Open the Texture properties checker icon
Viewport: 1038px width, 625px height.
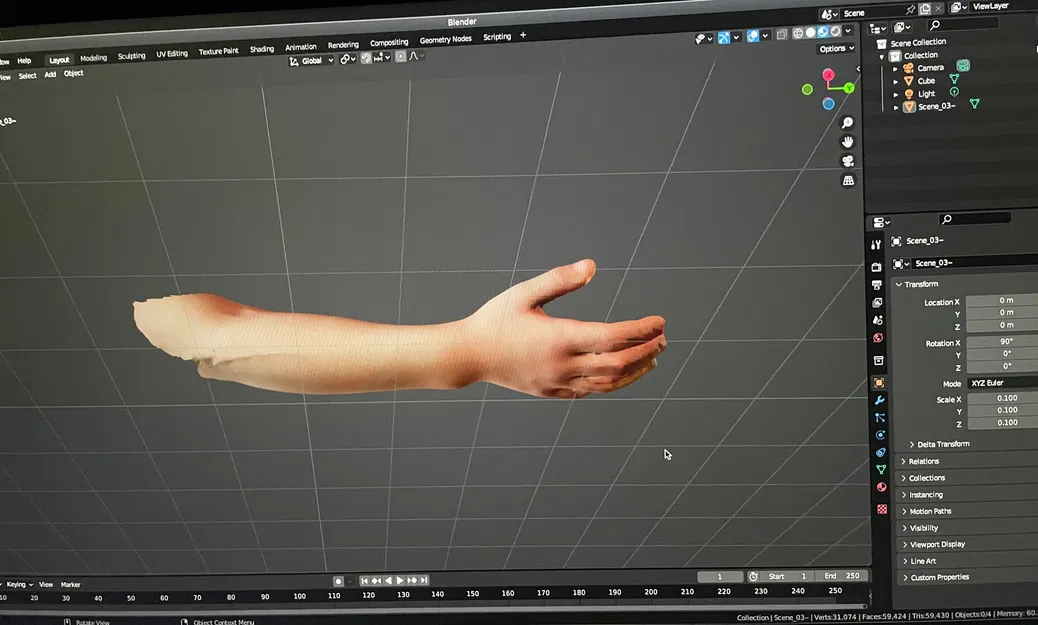(882, 509)
